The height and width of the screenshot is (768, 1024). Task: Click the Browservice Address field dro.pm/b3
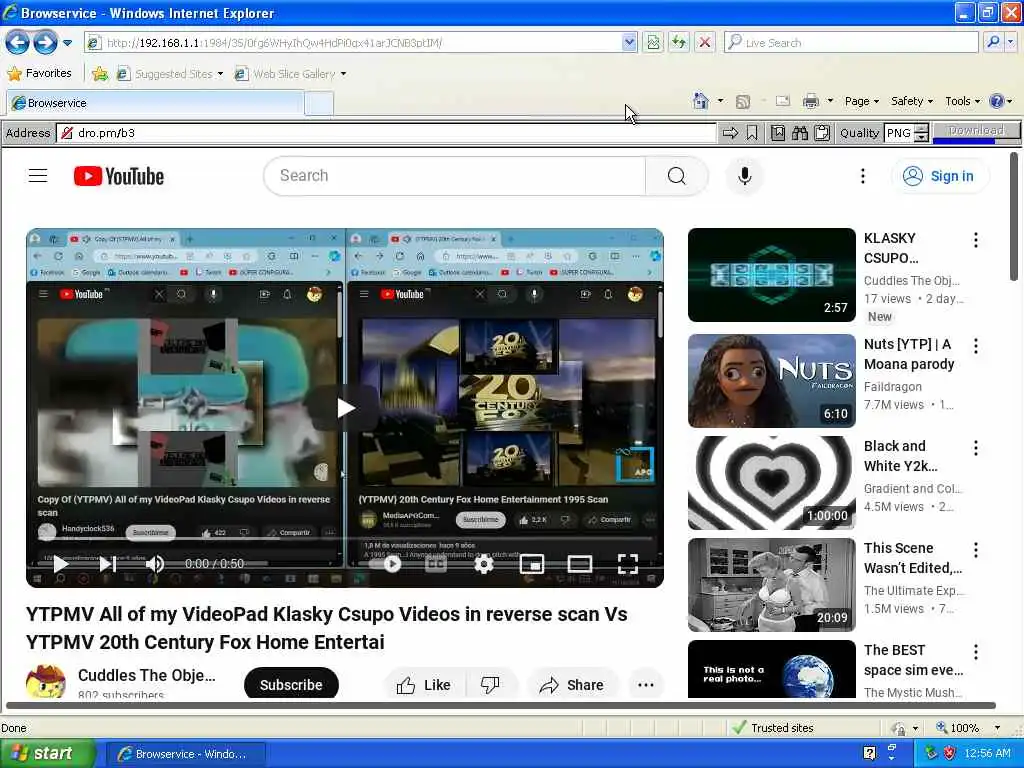tap(387, 133)
